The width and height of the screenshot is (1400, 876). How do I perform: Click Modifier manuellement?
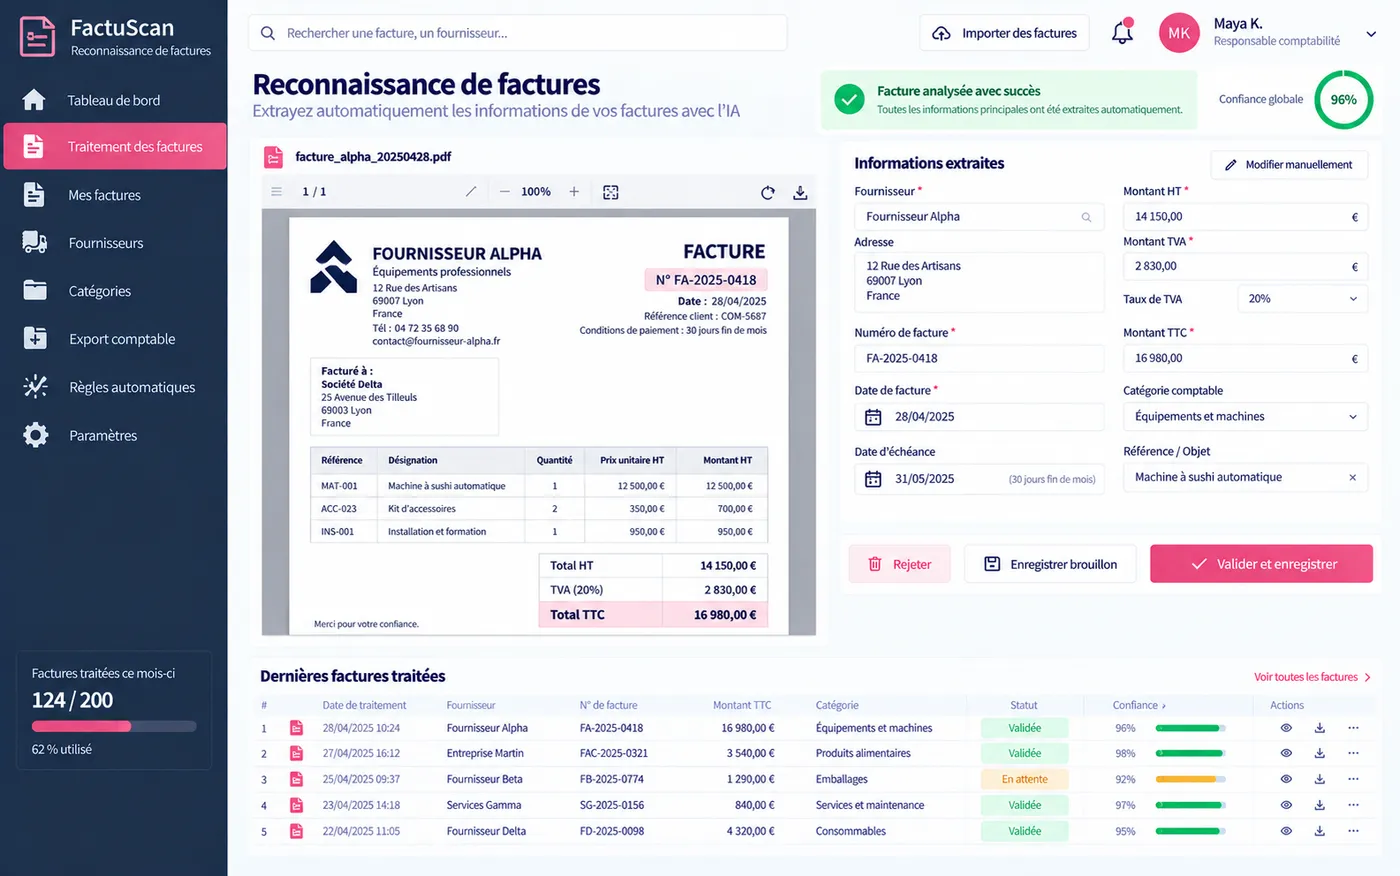click(1289, 165)
